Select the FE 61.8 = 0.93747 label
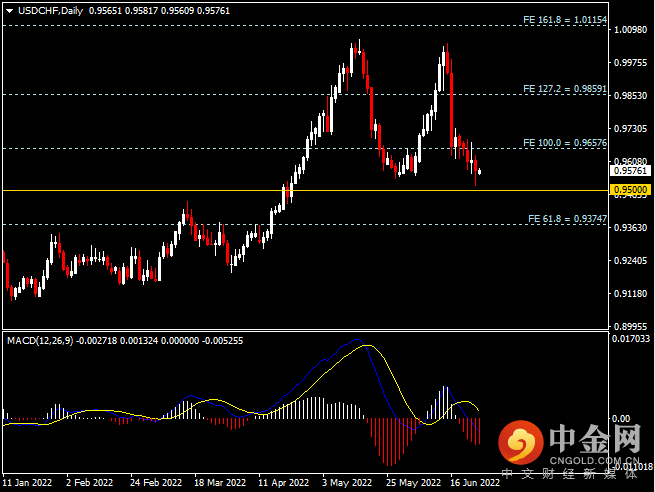Image resolution: width=655 pixels, height=492 pixels. [567, 219]
